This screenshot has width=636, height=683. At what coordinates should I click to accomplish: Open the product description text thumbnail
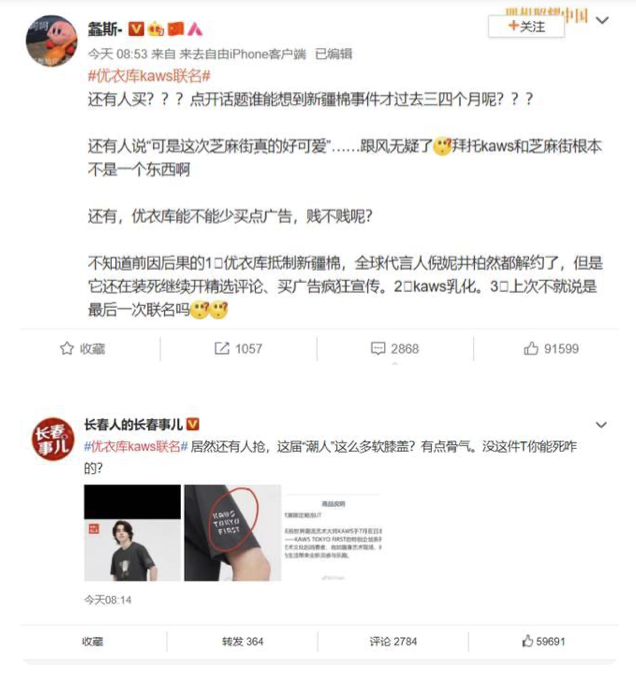333,533
